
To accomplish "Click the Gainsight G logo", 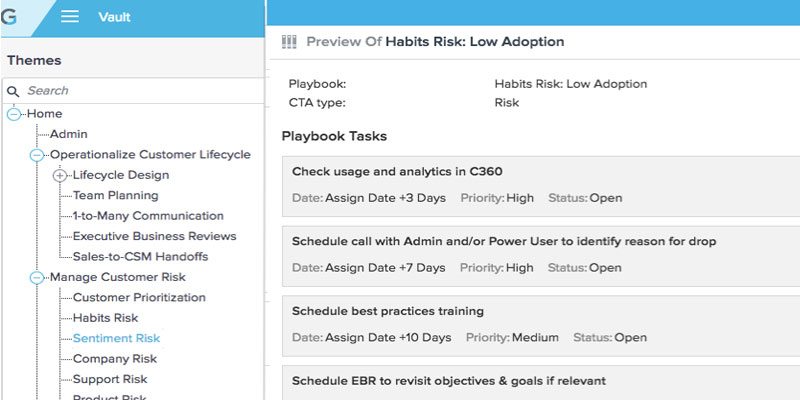I will 9,17.
